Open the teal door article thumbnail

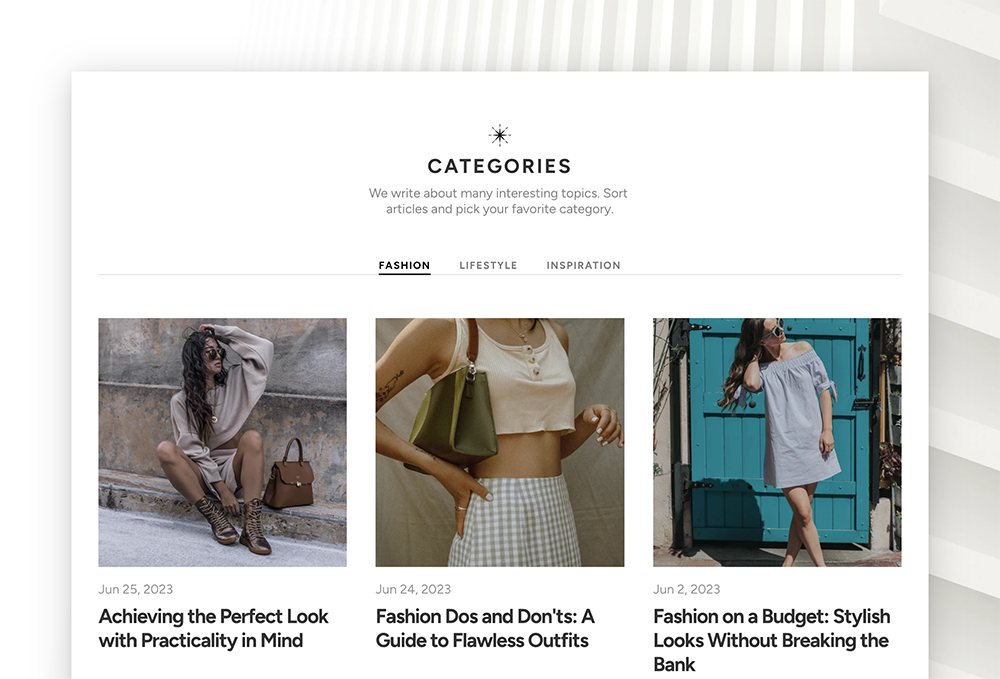777,442
